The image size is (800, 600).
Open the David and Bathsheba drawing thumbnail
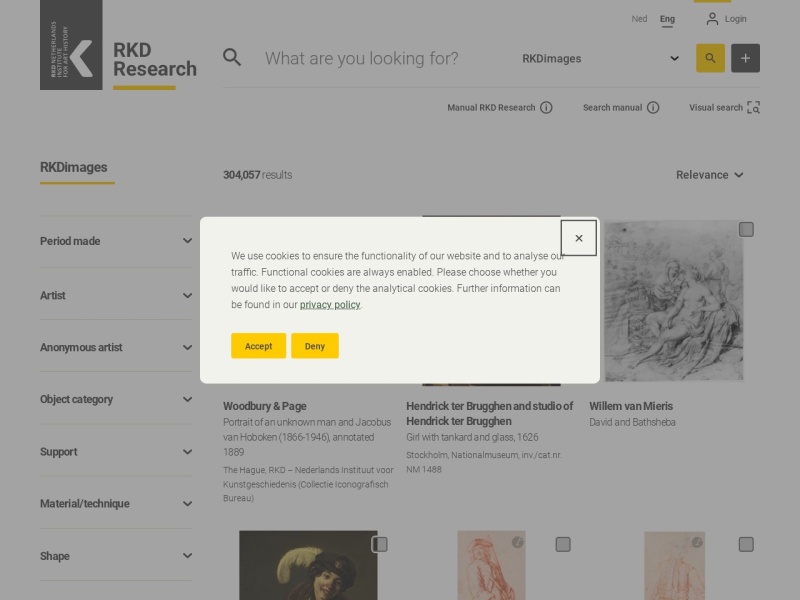click(674, 301)
